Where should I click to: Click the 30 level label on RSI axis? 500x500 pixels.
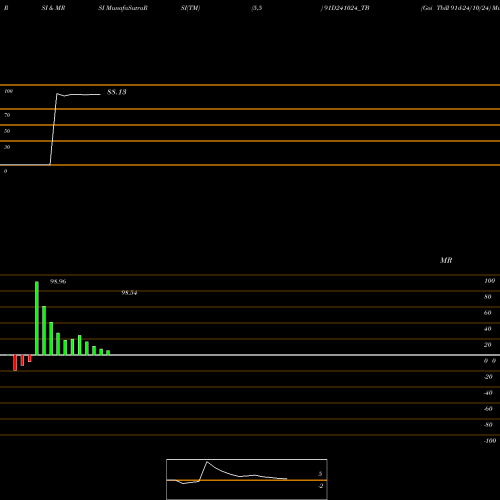7,147
